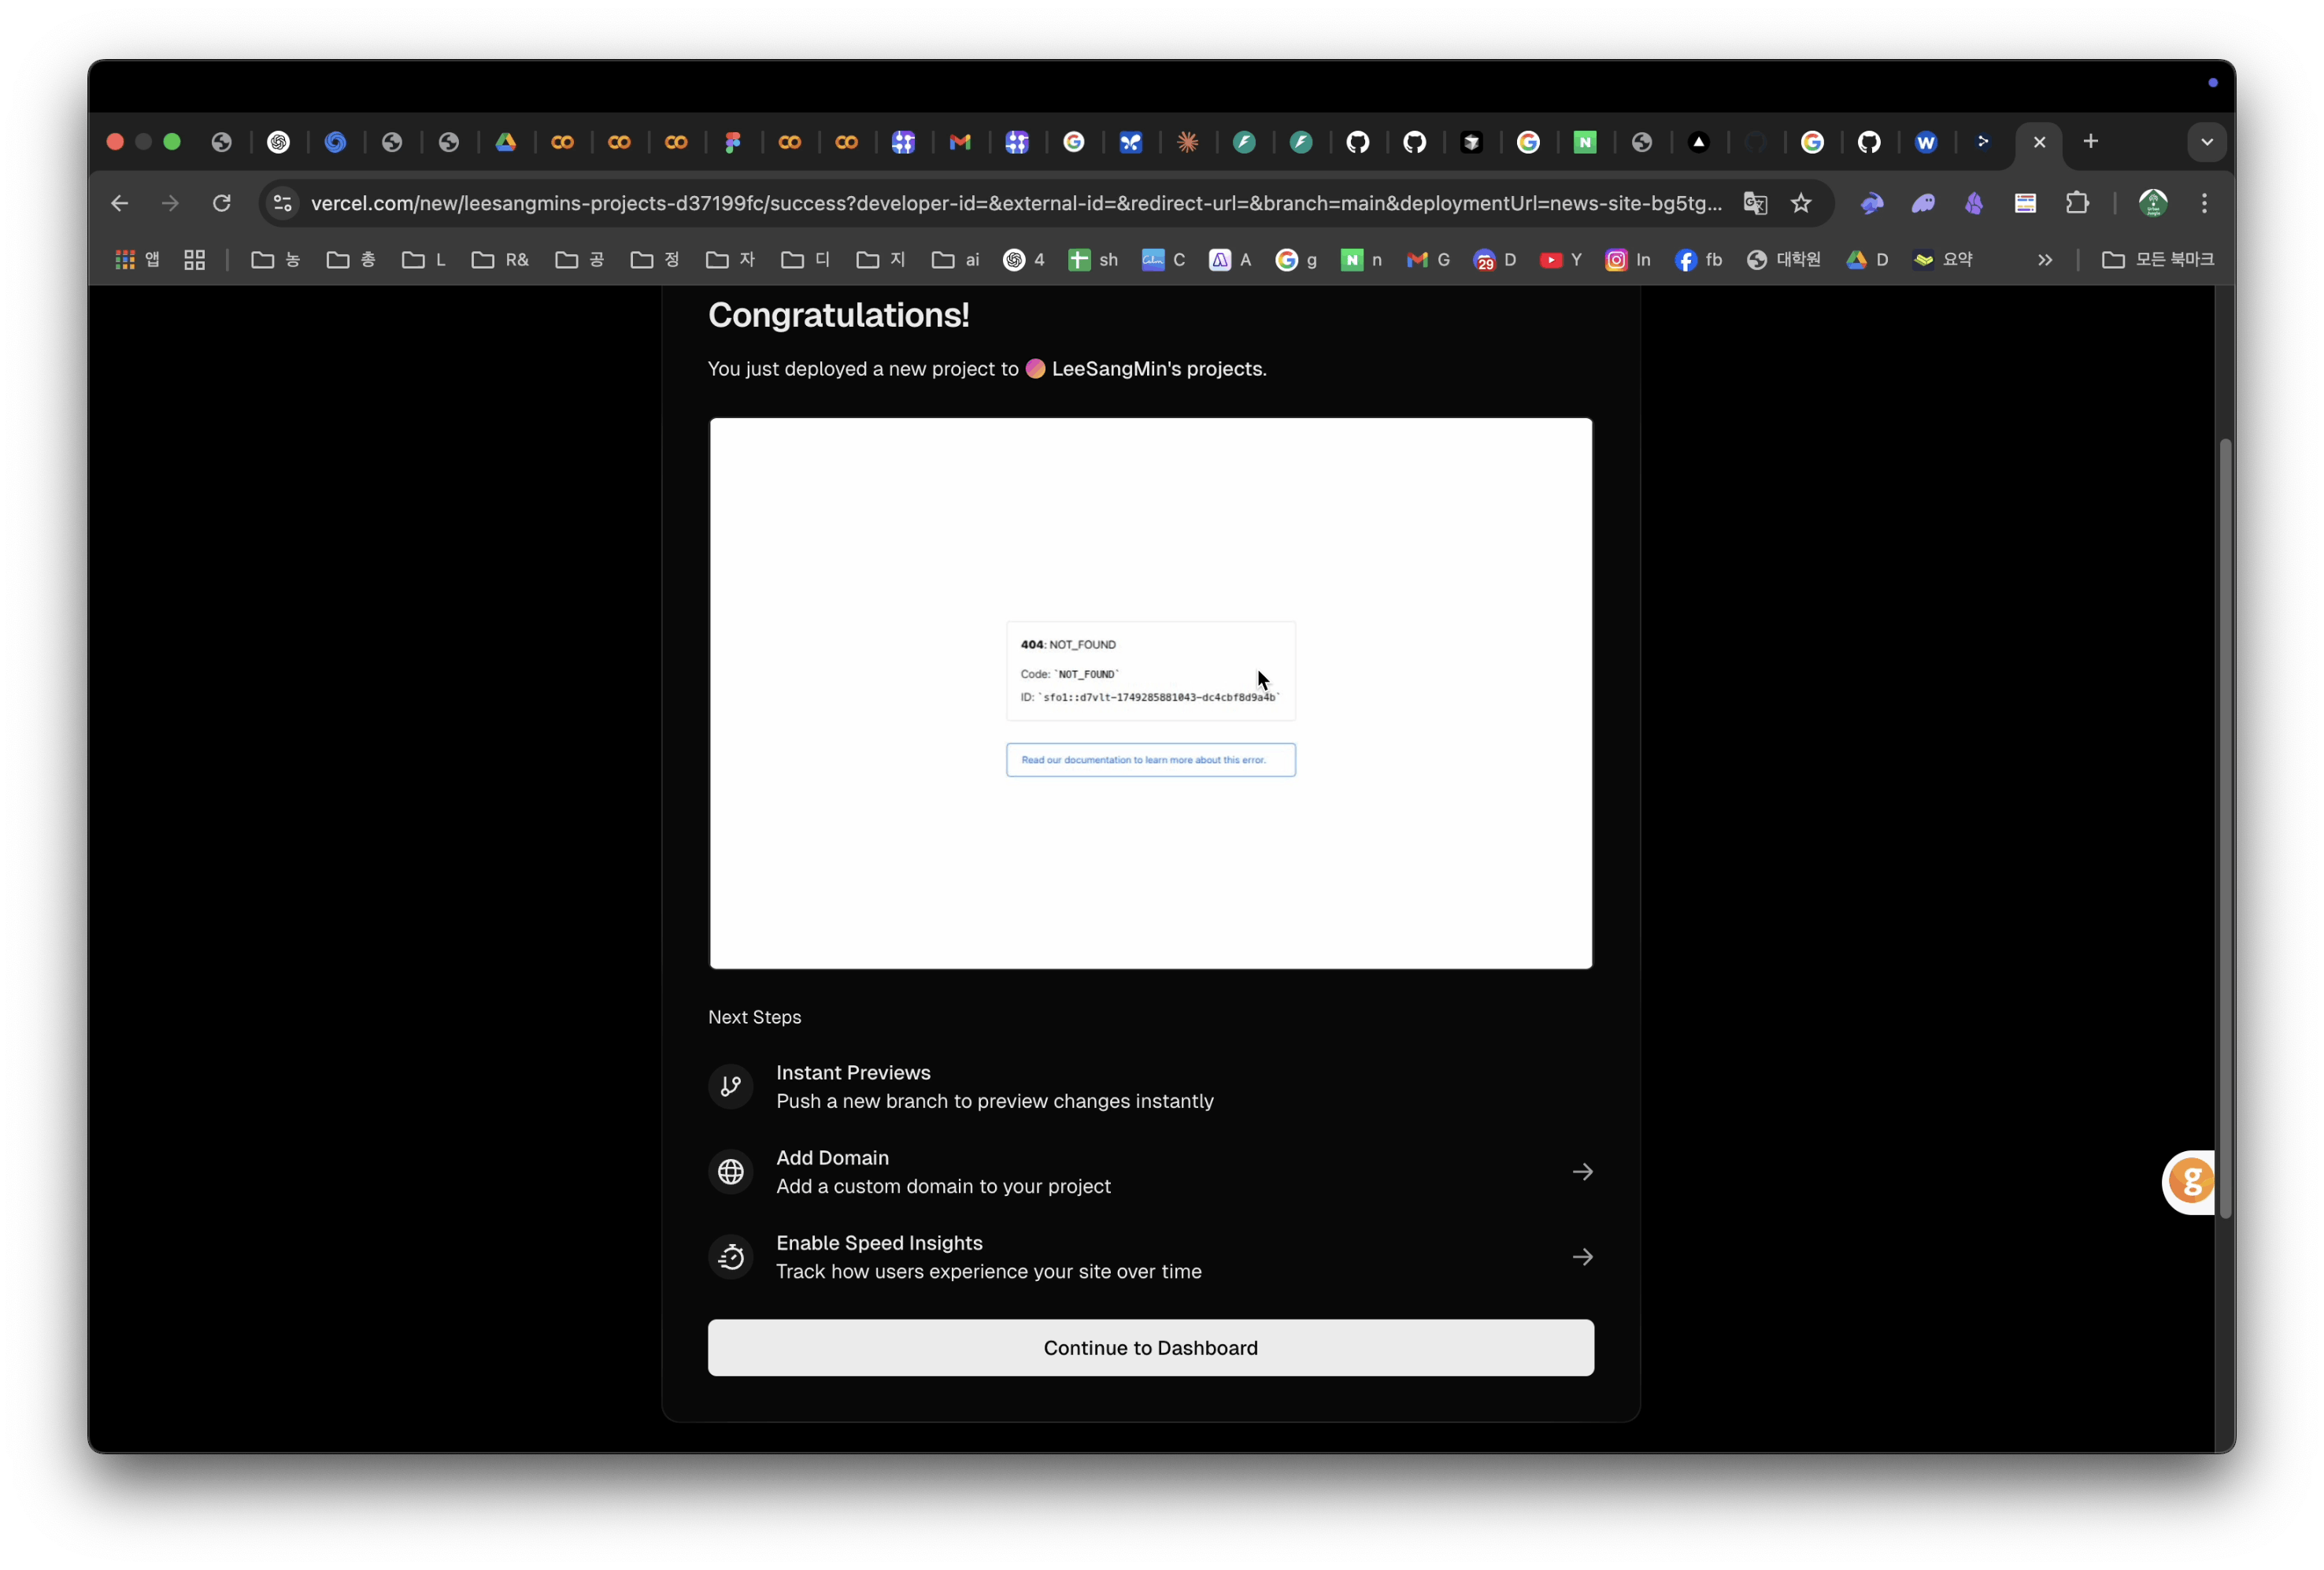Open the black triangle Vercel tab

point(1698,142)
